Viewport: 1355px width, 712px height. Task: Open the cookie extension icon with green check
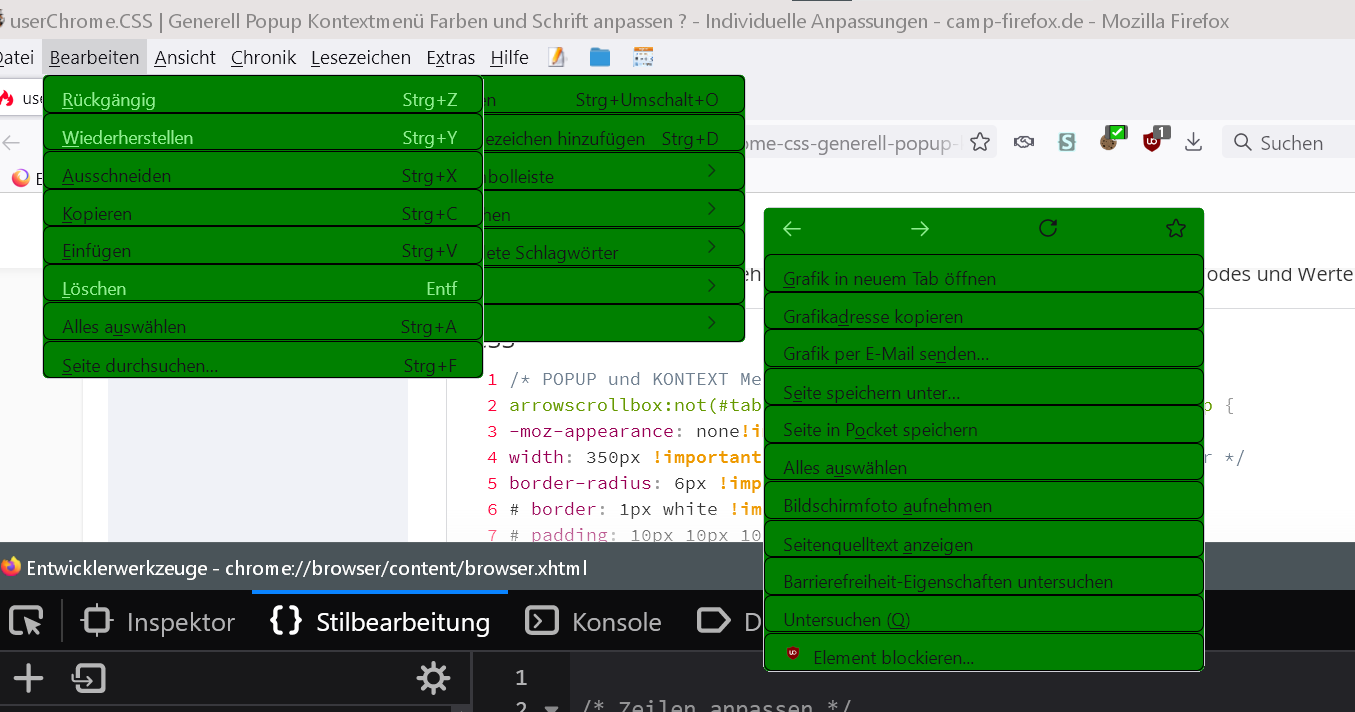coord(1111,141)
